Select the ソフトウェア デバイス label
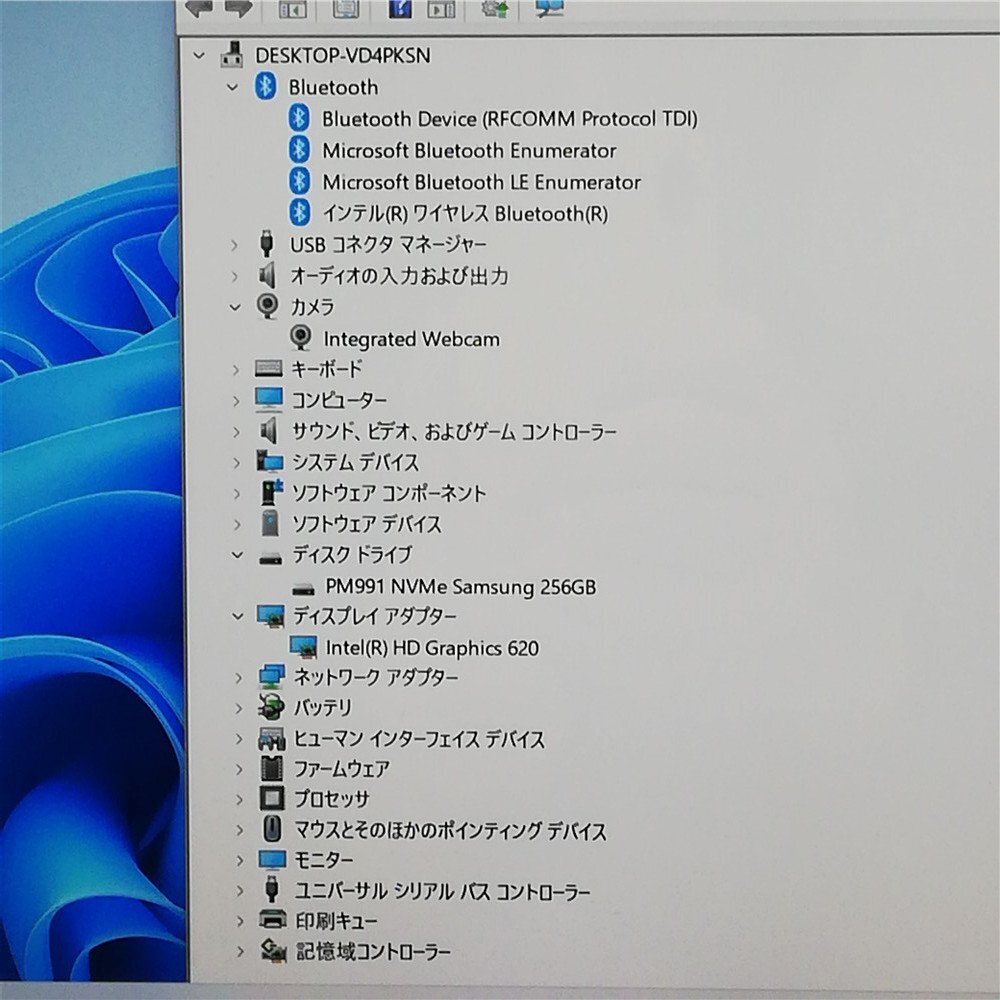The width and height of the screenshot is (1000, 1000). 367,524
